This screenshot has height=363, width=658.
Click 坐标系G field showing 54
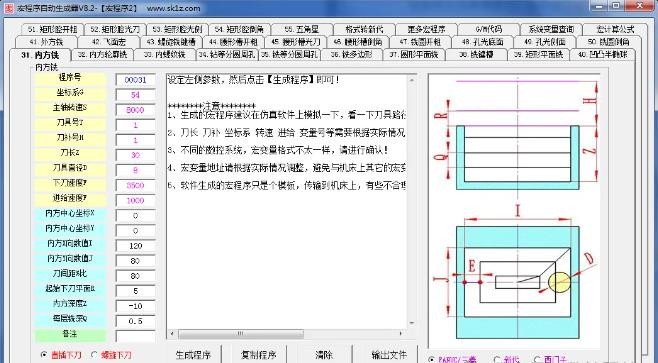136,95
